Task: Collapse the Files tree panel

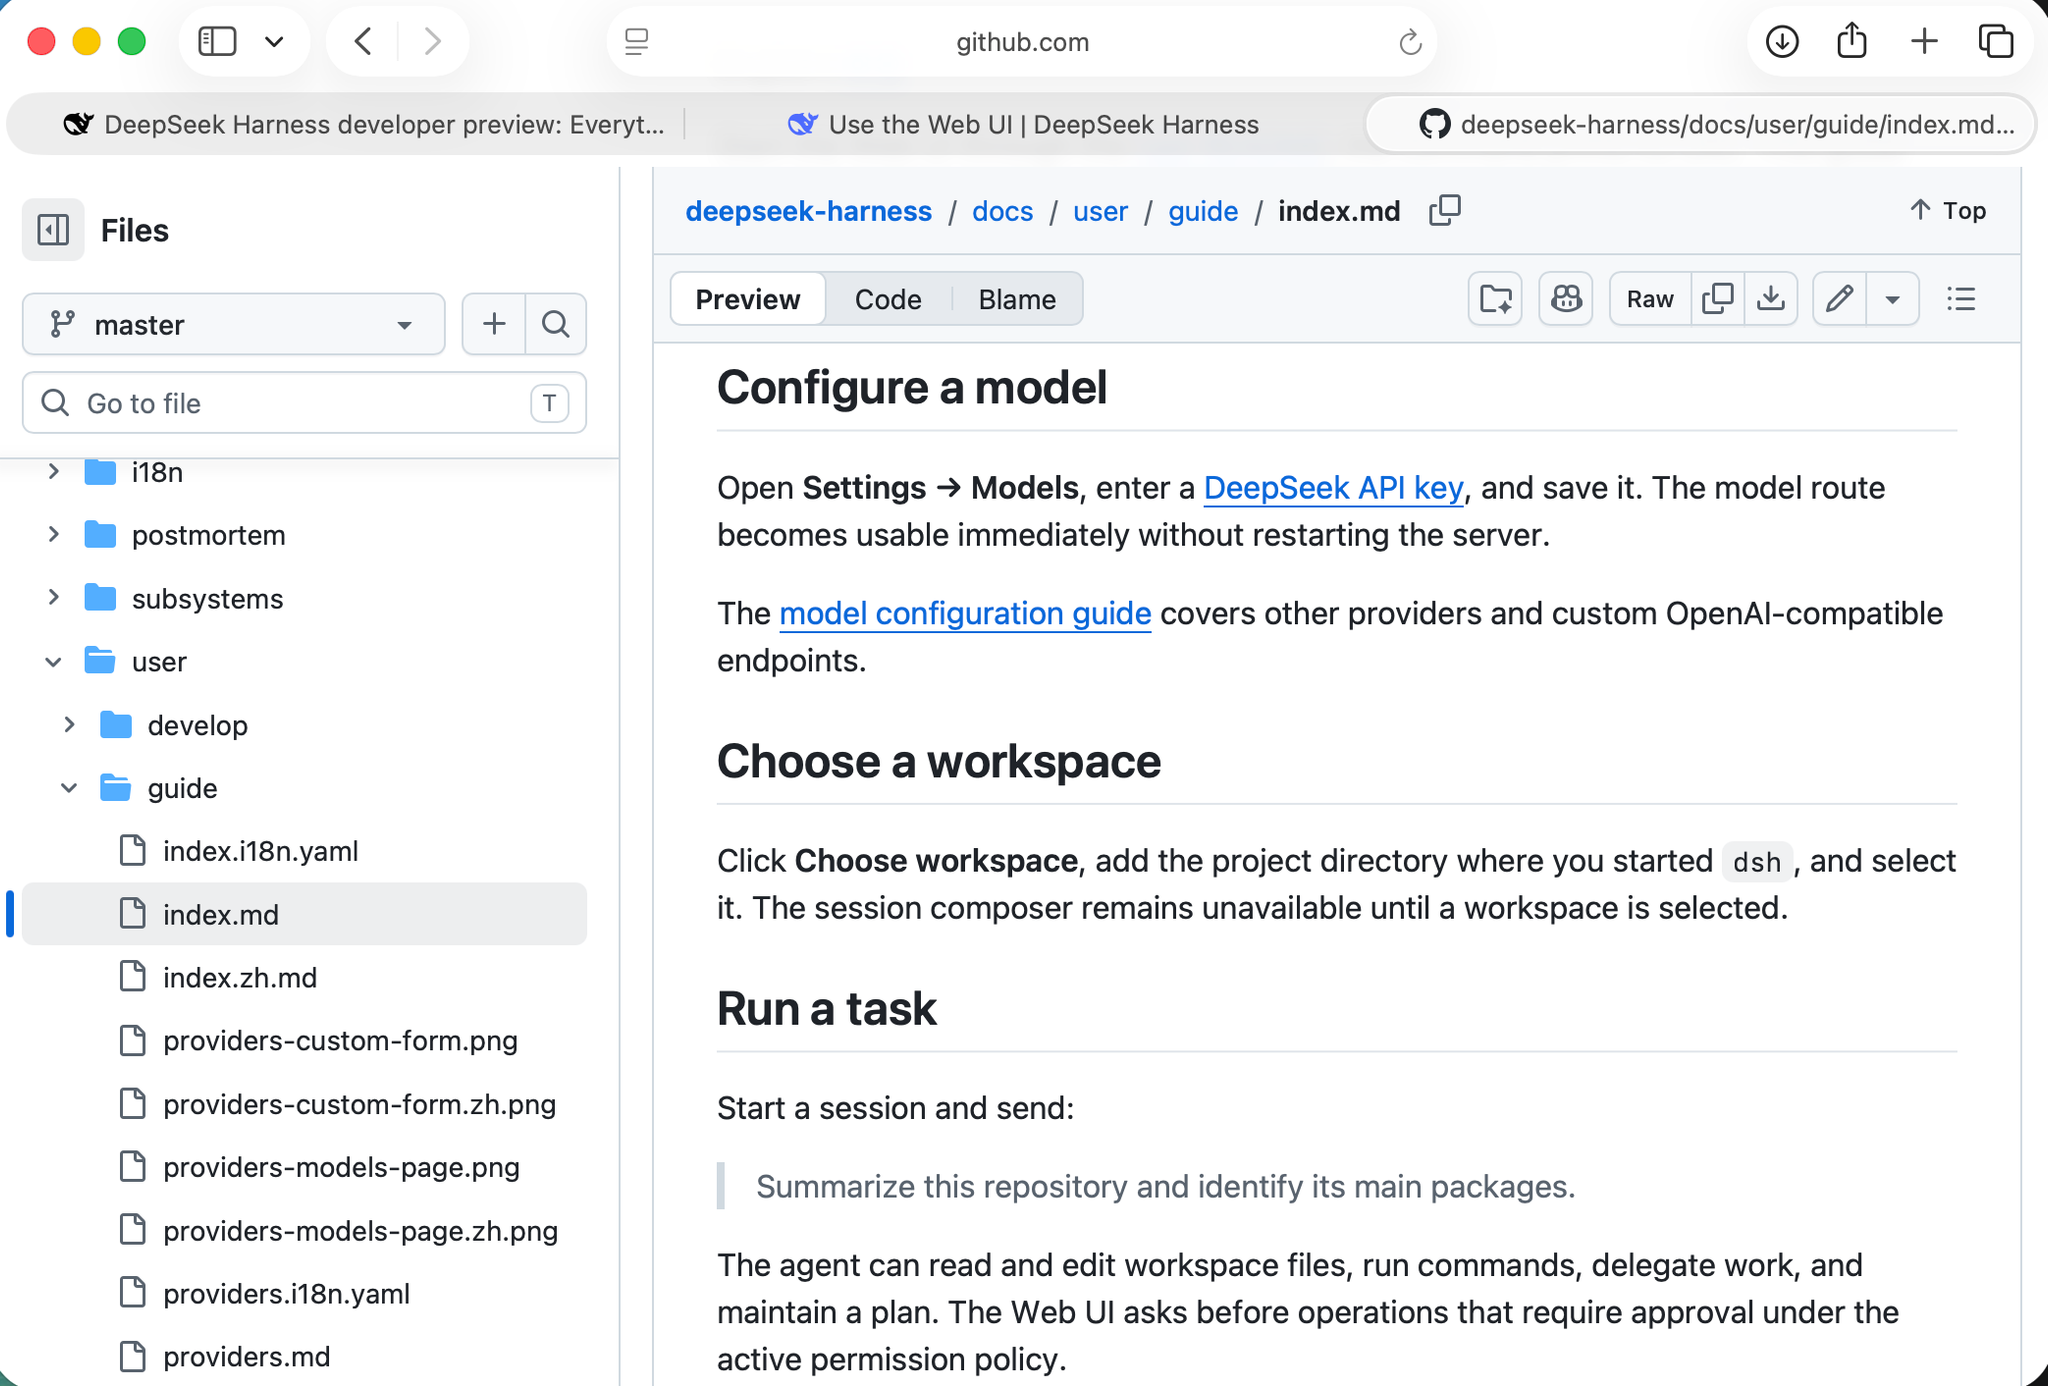Action: pos(53,230)
